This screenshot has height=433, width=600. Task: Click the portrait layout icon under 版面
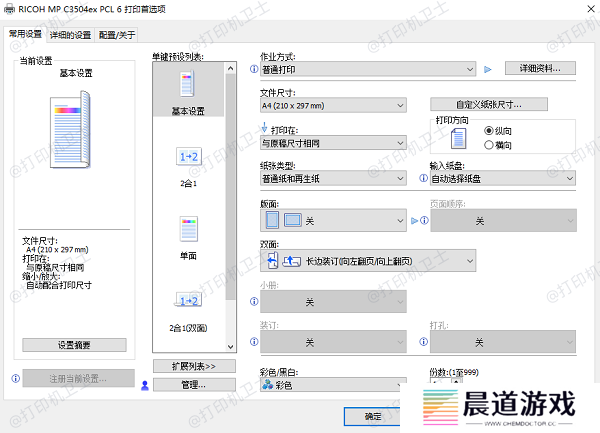[x=272, y=220]
